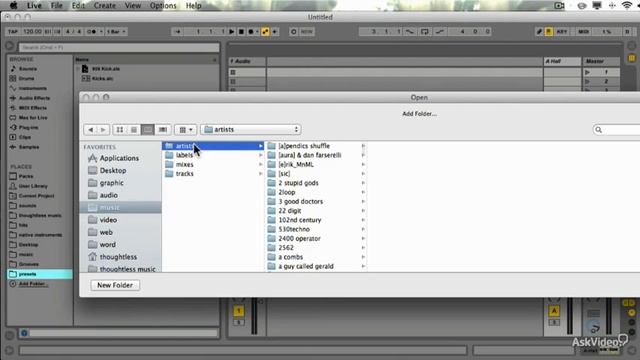This screenshot has width=640, height=360.
Task: Toggle the MIDI map mode switch
Action: [x=584, y=31]
